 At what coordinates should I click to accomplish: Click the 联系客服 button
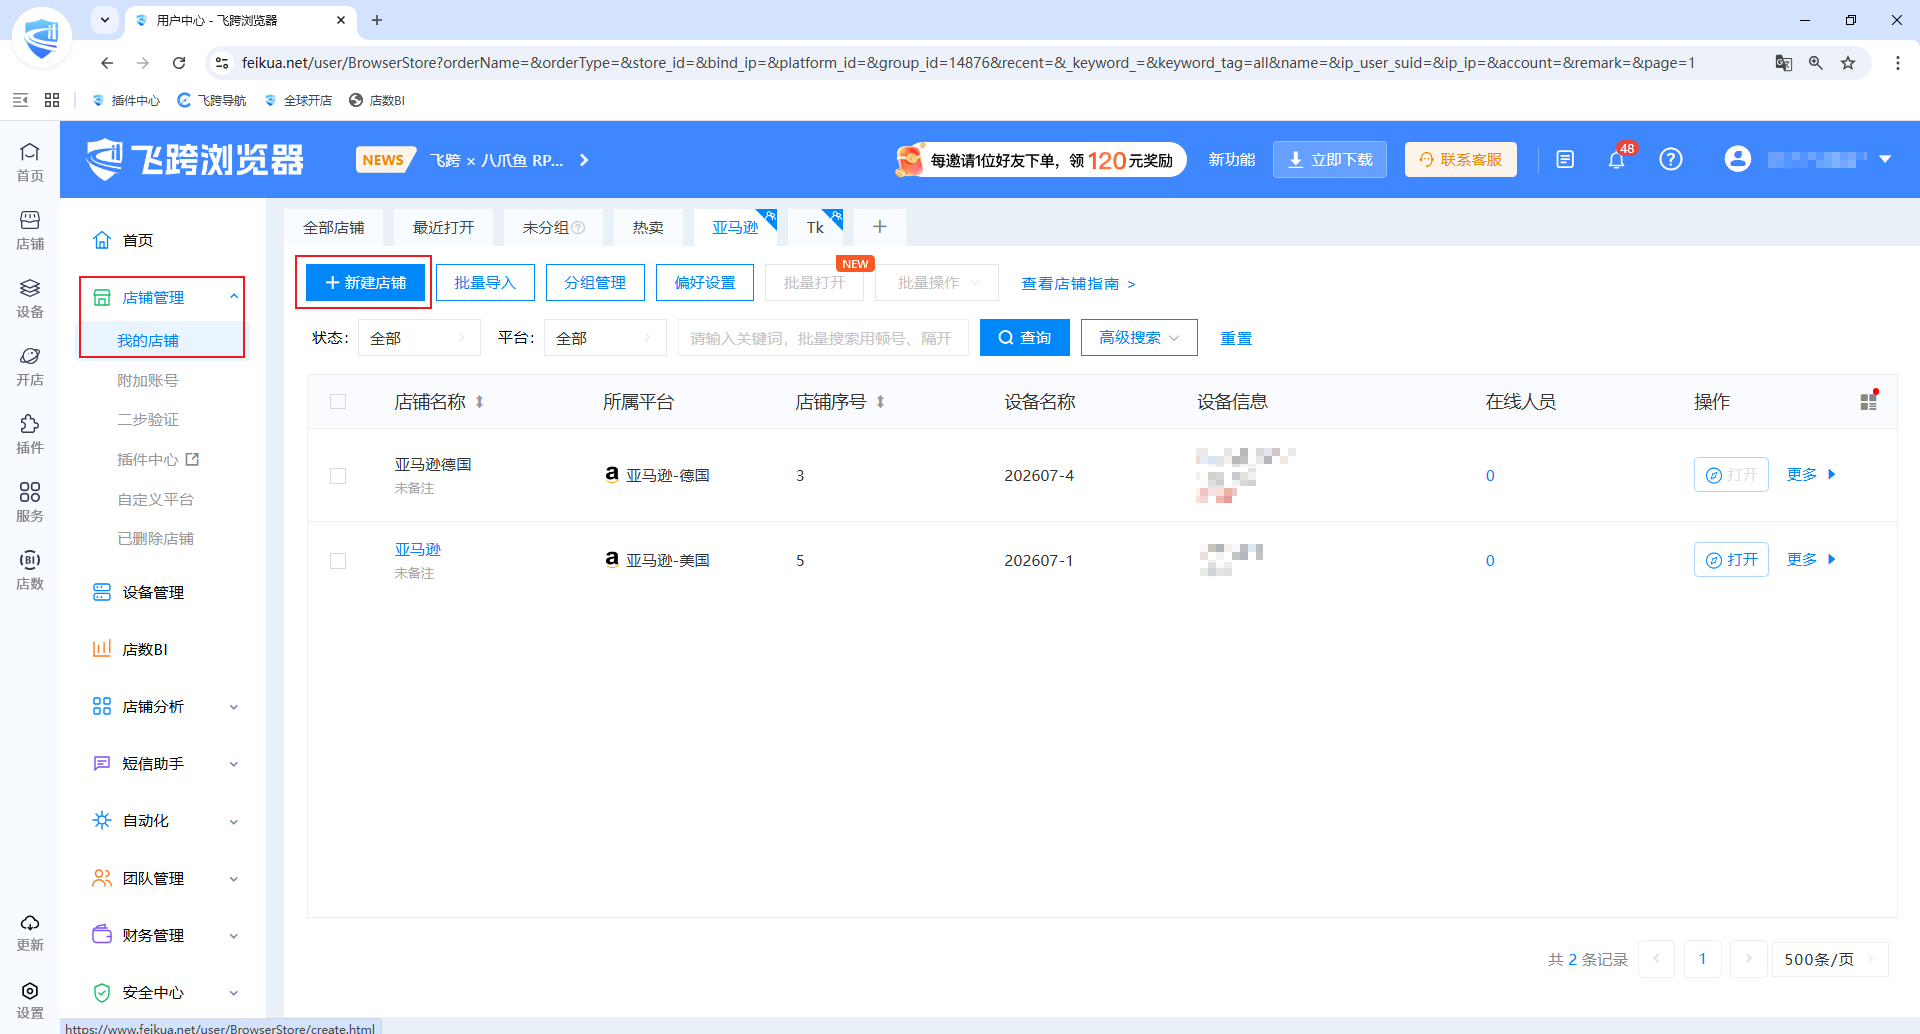point(1461,160)
